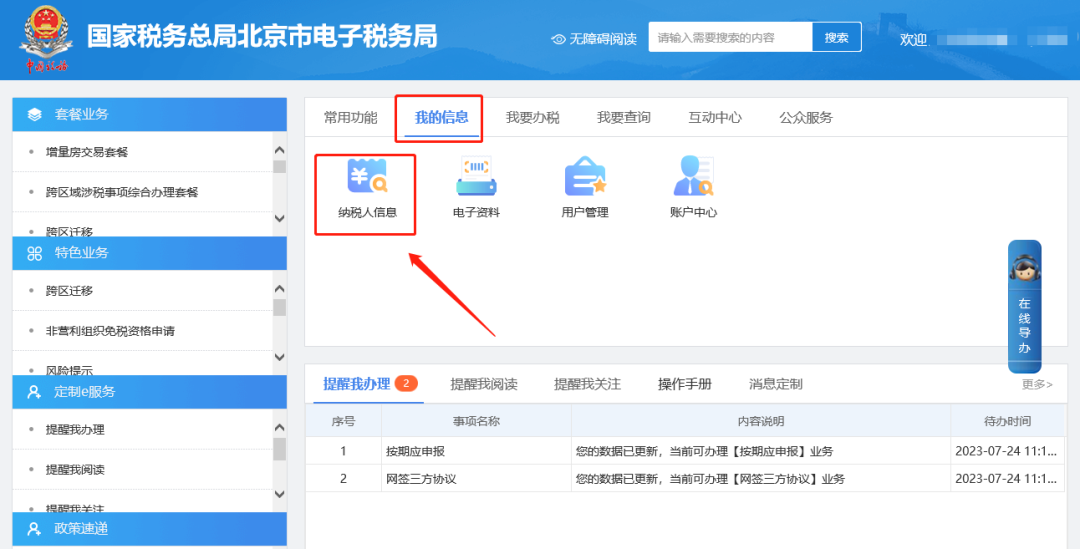Click the search input field
This screenshot has width=1080, height=549.
pos(728,38)
